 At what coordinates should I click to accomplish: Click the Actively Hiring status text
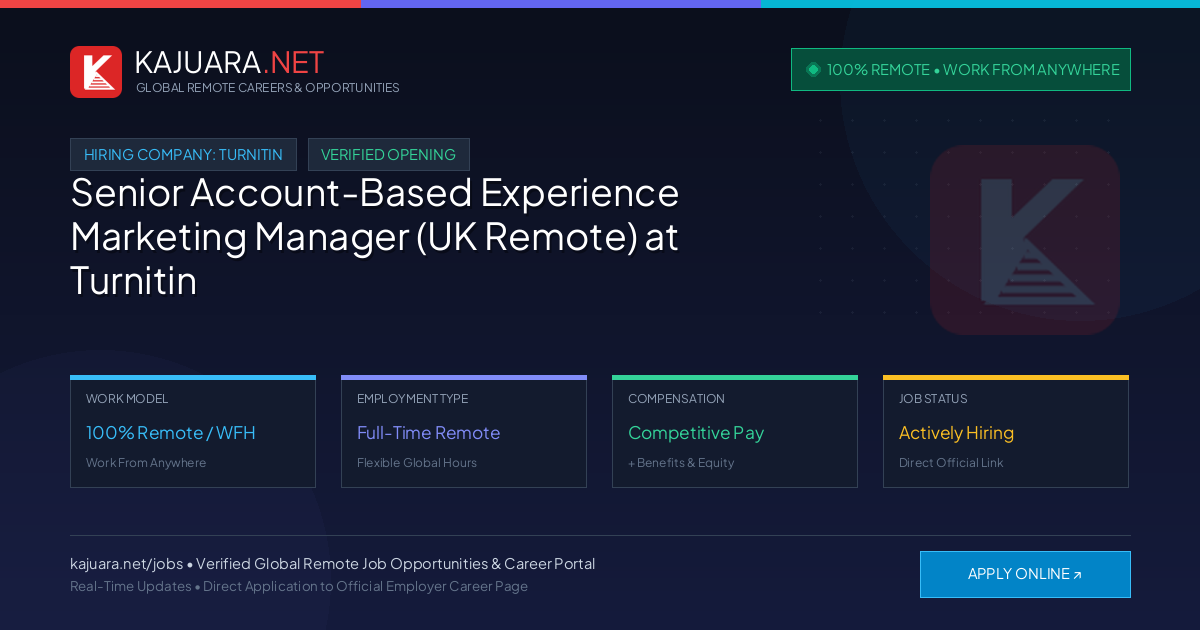(x=956, y=433)
